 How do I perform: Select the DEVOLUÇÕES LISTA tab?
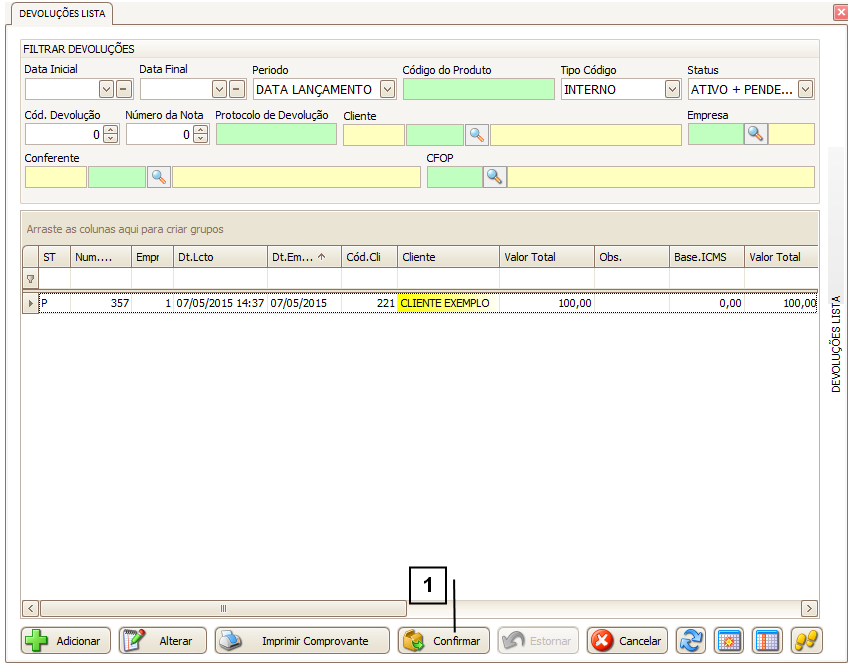pos(60,13)
